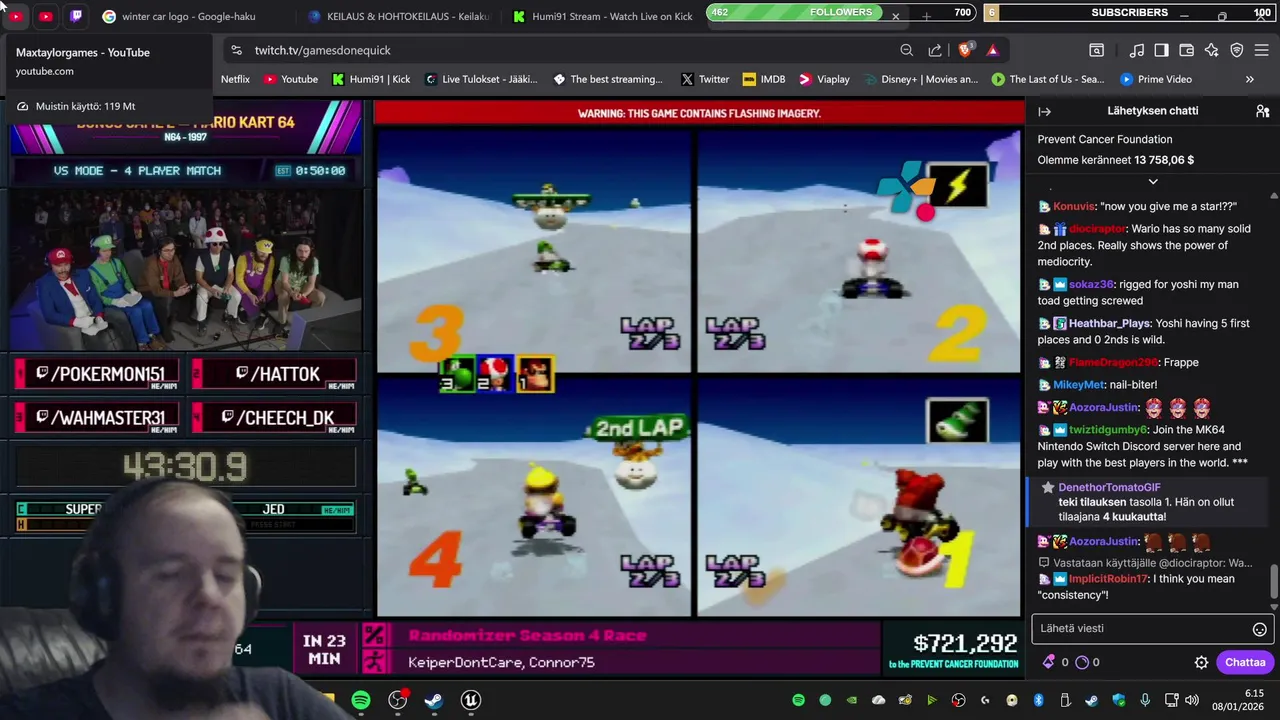Open the Netflix bookmark
Image resolution: width=1280 pixels, height=720 pixels.
coord(235,79)
